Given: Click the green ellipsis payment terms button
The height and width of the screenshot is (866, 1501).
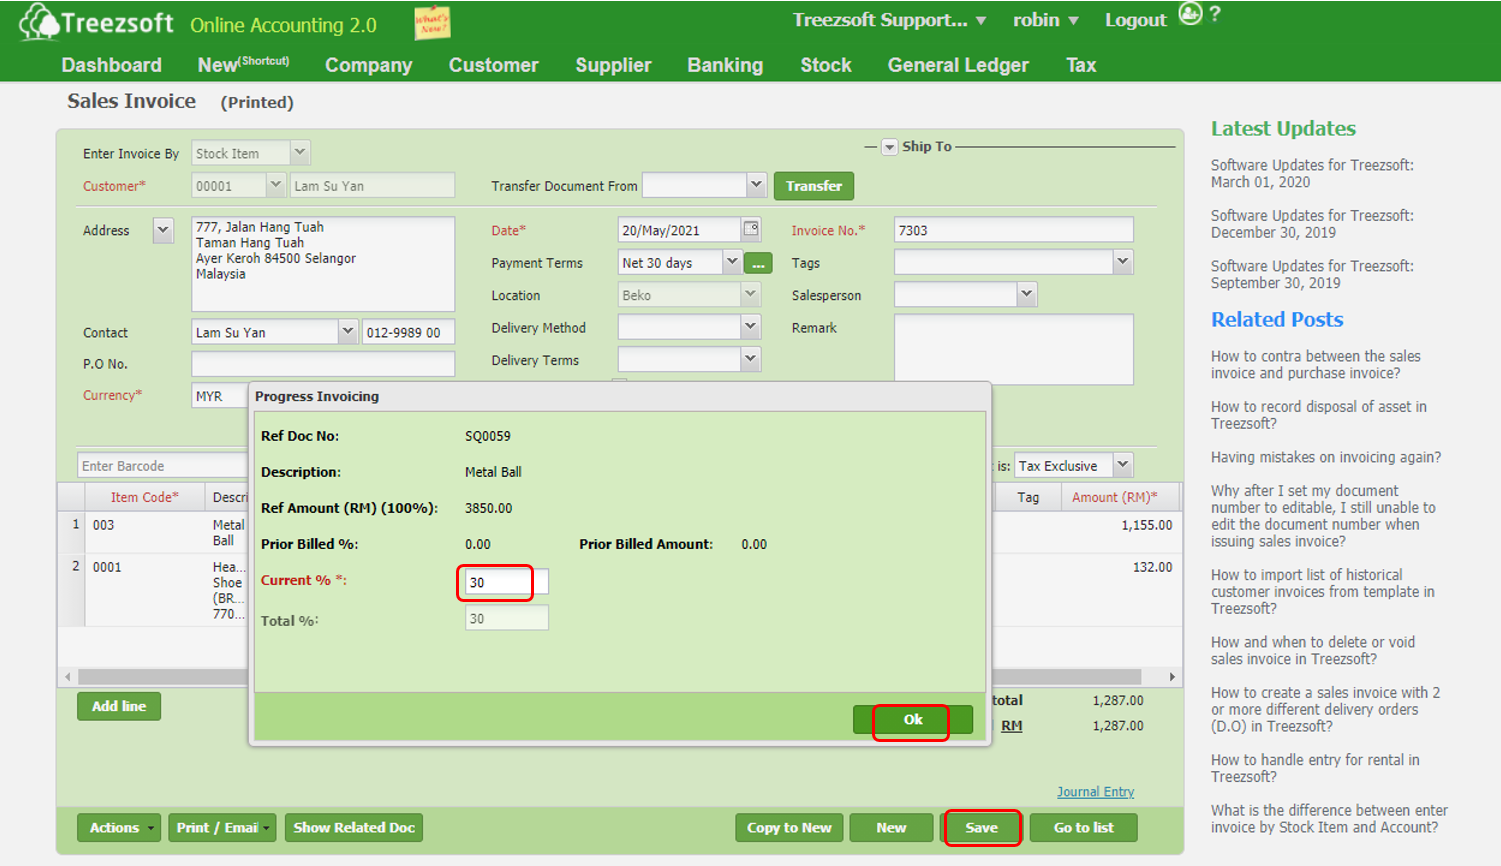Looking at the screenshot, I should (x=758, y=263).
